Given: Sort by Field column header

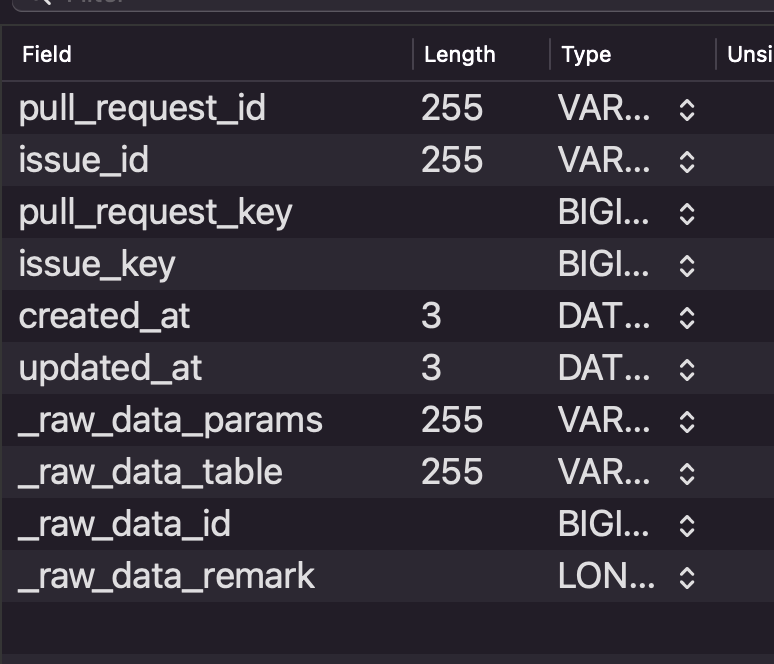Looking at the screenshot, I should coord(47,54).
